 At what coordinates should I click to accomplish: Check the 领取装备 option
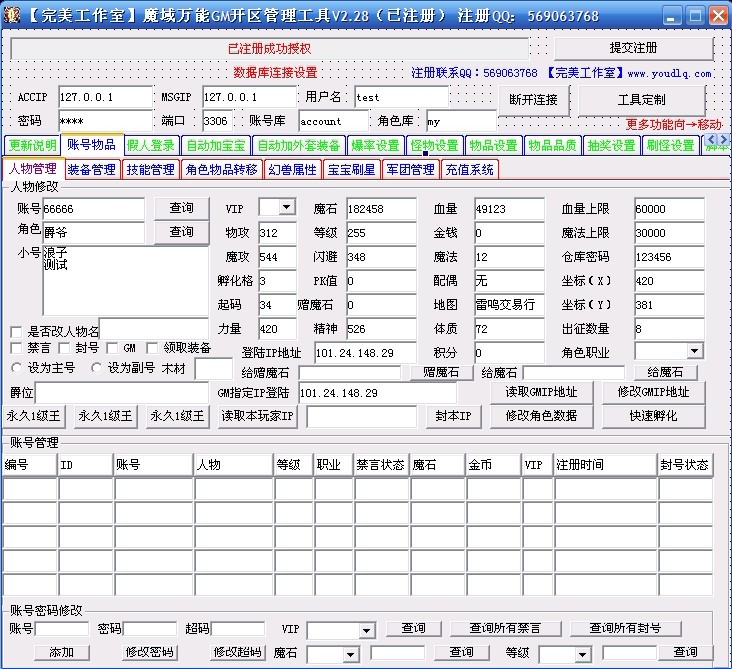point(153,348)
